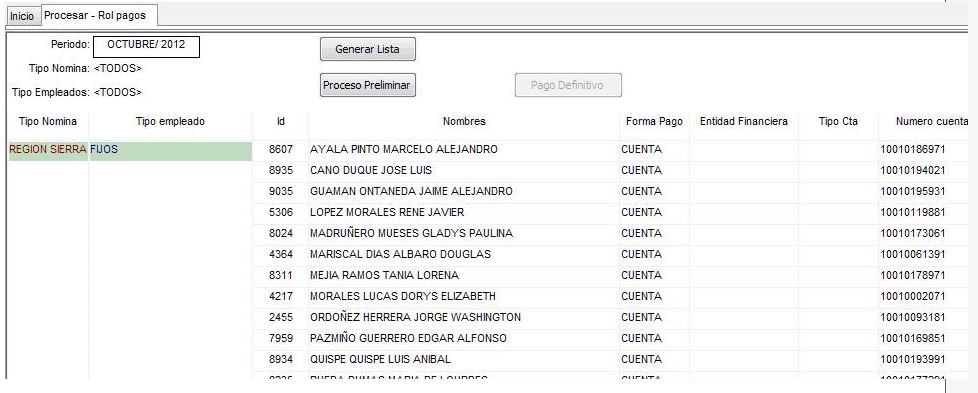Select the Tipo Nomina <TODOS> value
Viewport: 978px width, 393px height.
118,68
